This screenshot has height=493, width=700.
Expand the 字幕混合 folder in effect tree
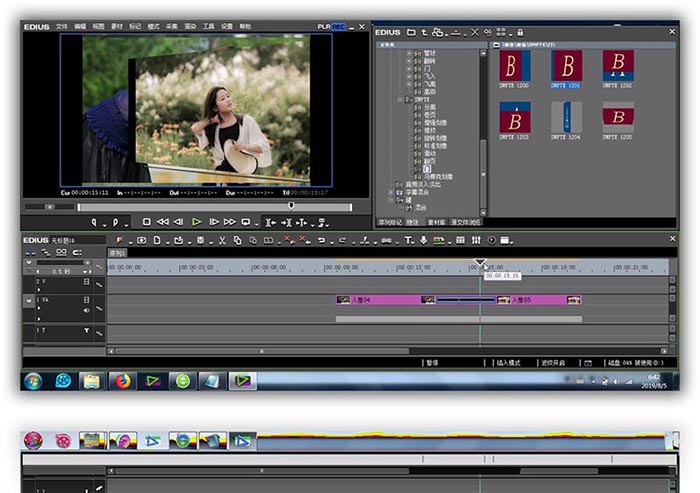point(391,192)
